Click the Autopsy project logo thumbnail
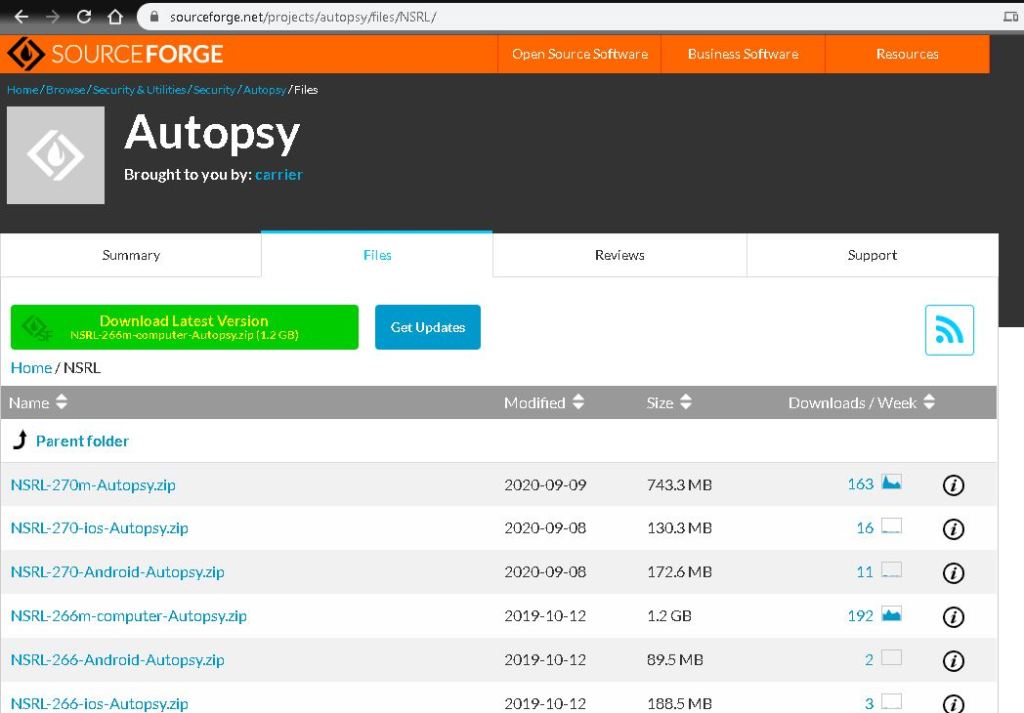1024x713 pixels. pos(56,156)
